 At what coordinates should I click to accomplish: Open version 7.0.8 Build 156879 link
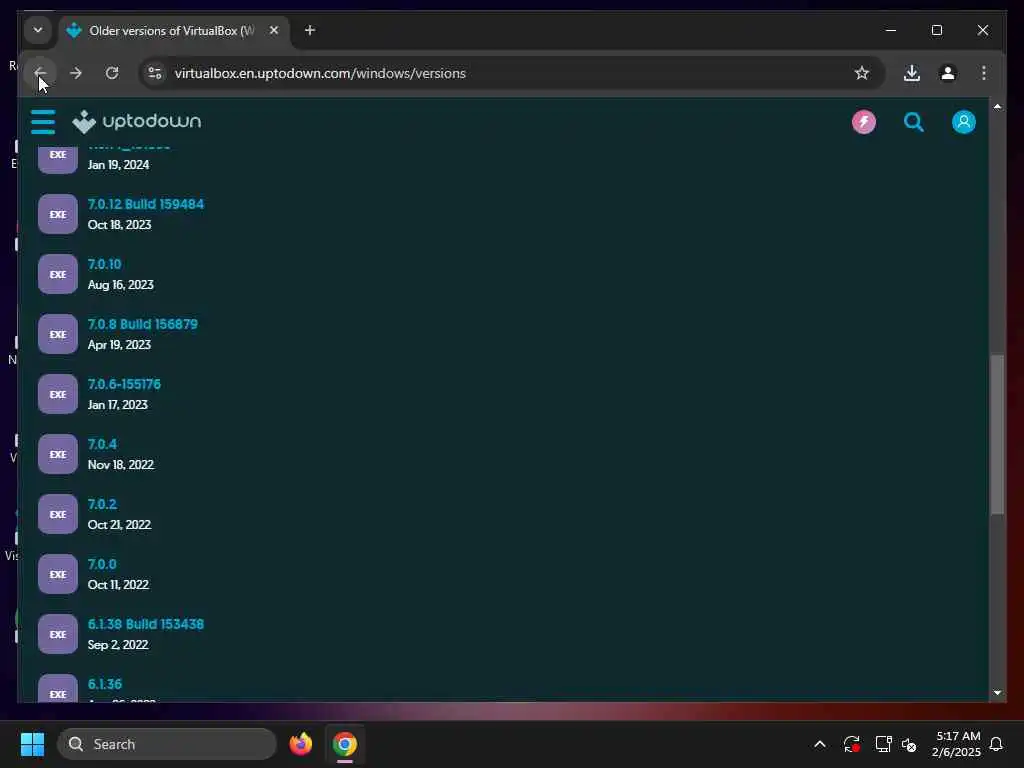[x=142, y=325]
